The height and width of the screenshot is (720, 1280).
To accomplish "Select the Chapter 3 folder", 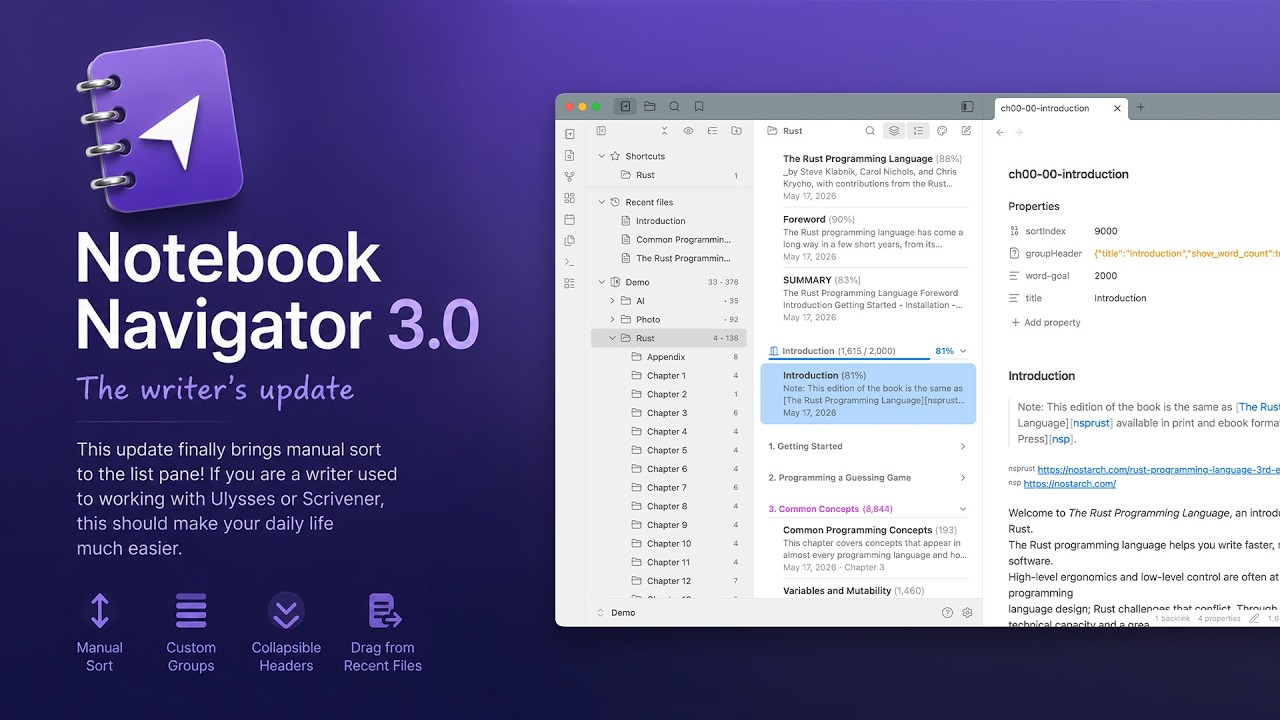I will click(669, 413).
